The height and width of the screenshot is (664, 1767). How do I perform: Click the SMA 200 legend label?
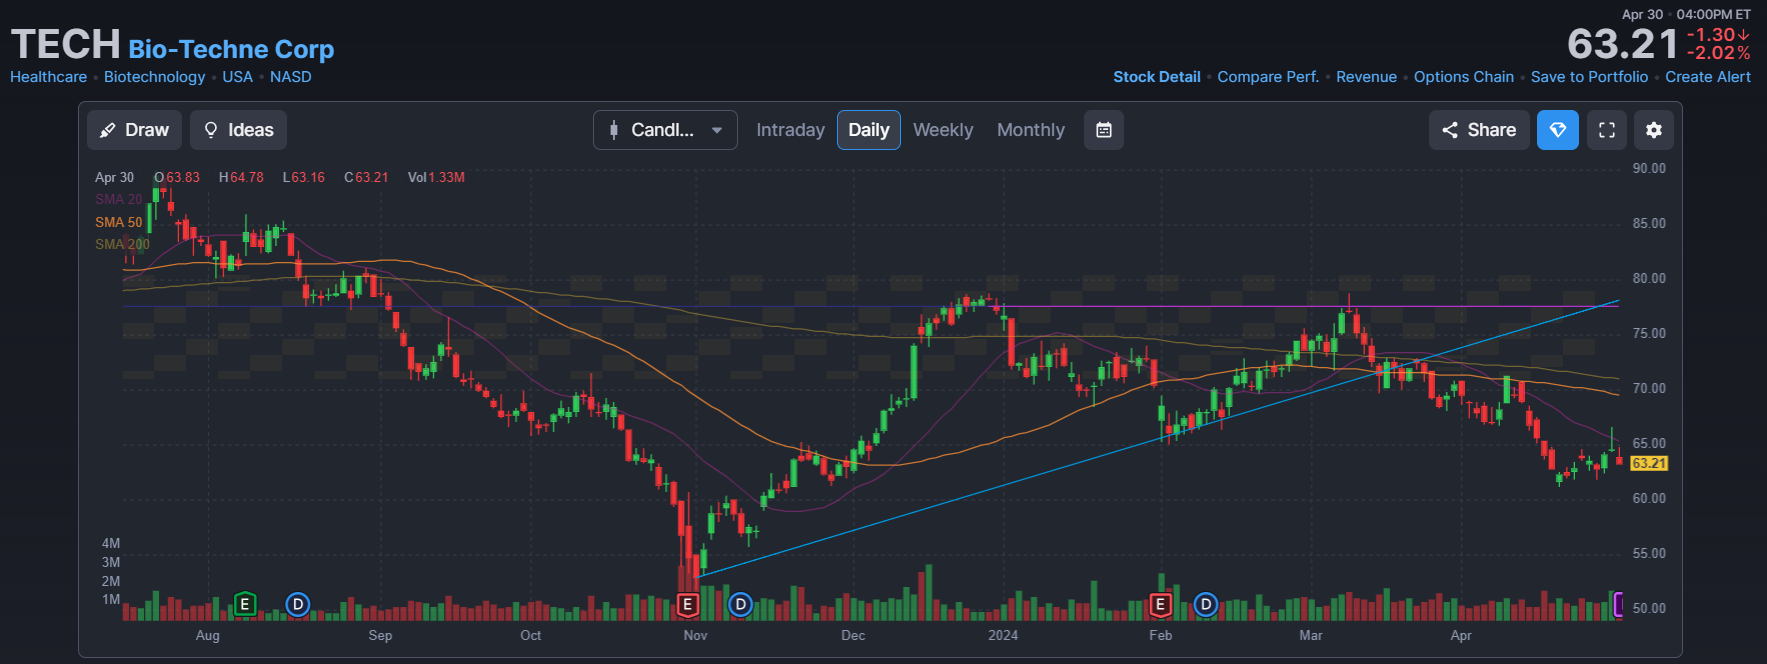(x=122, y=244)
